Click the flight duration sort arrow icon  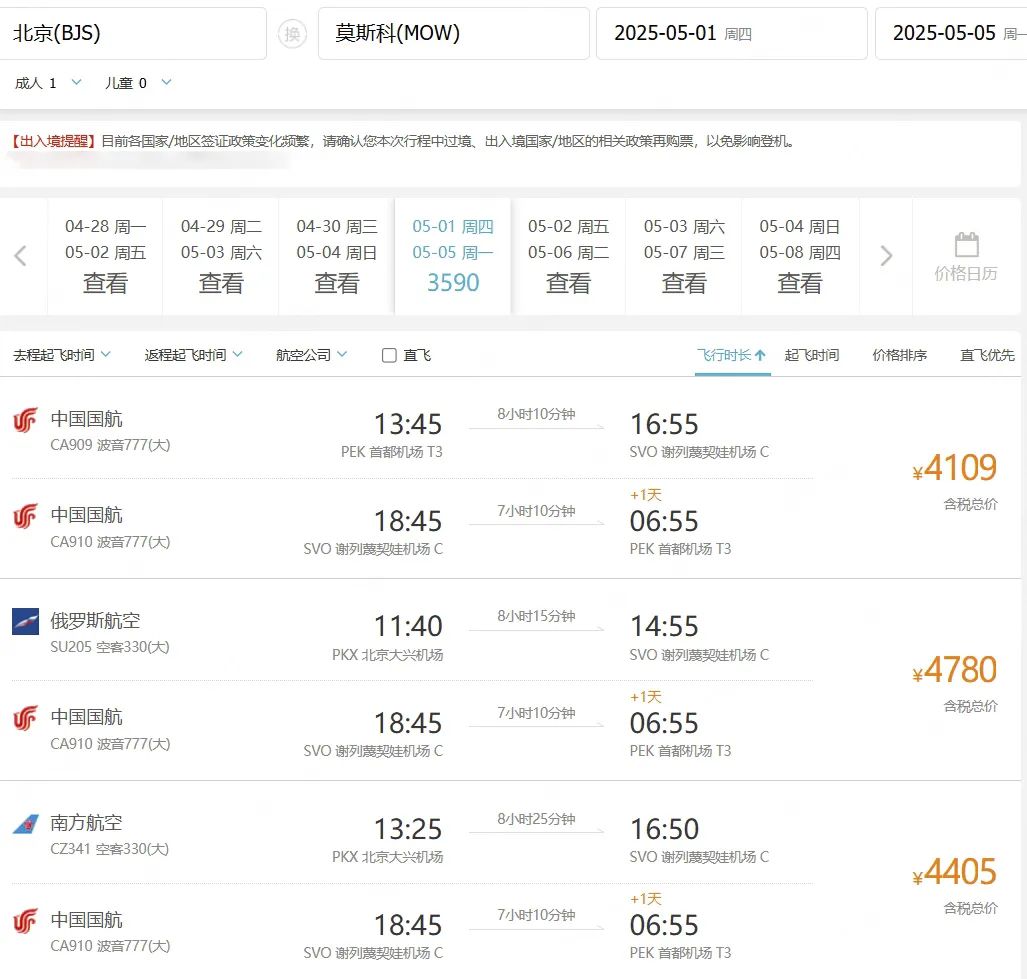coord(760,355)
